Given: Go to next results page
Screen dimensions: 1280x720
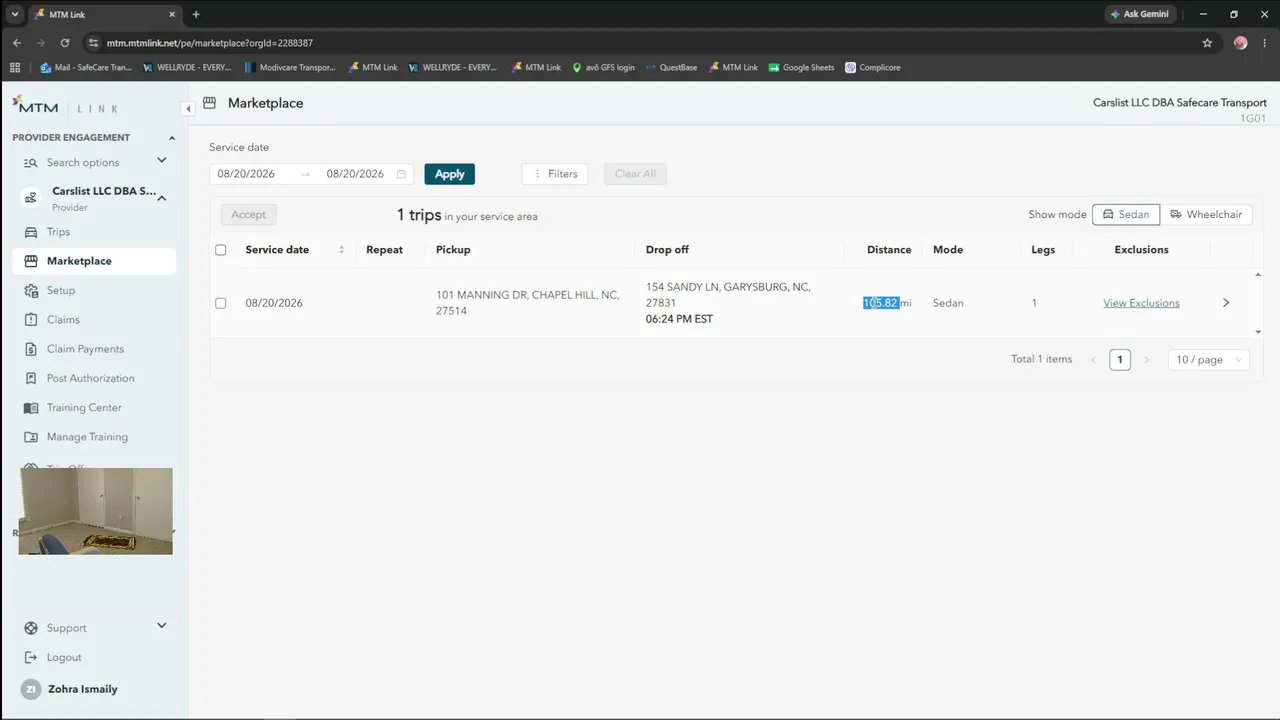Looking at the screenshot, I should click(x=1146, y=360).
